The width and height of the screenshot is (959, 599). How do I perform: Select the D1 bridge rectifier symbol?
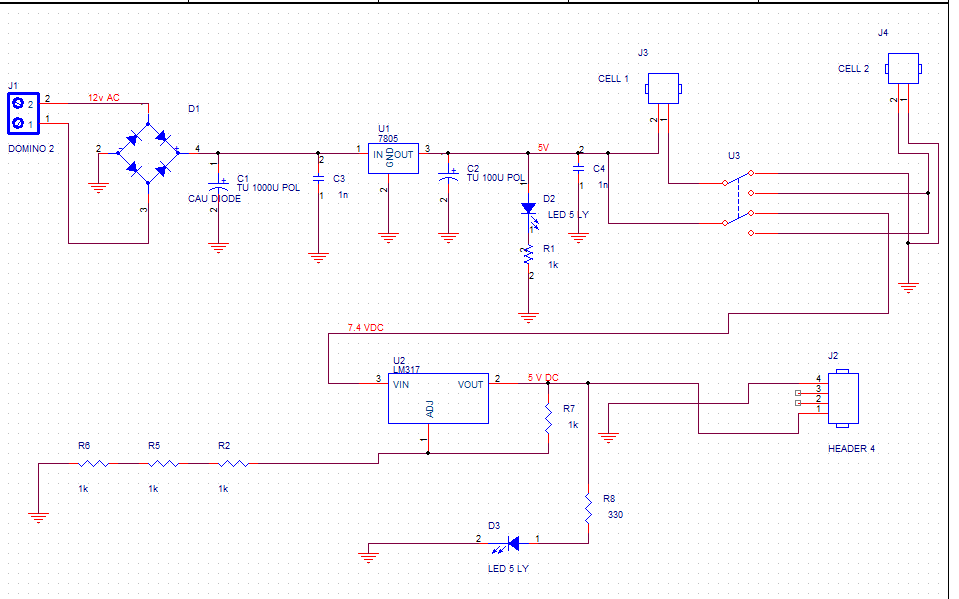(x=148, y=153)
